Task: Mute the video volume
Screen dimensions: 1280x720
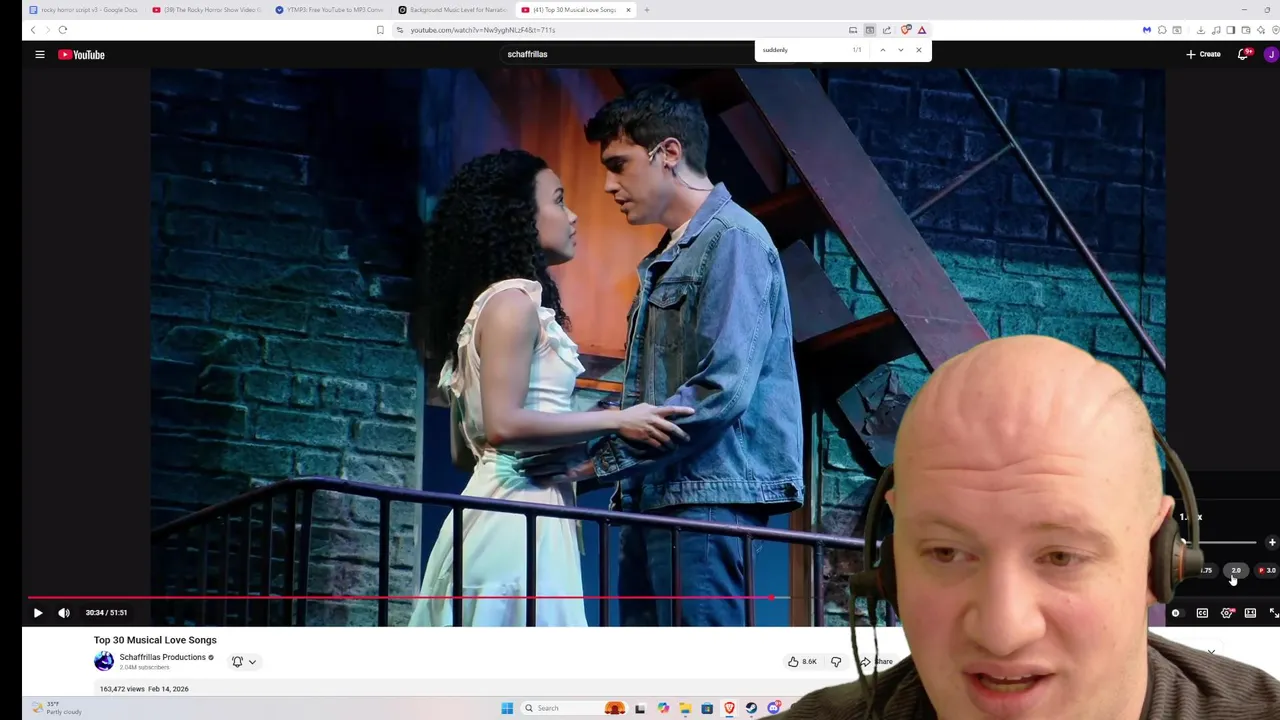Action: [x=64, y=613]
